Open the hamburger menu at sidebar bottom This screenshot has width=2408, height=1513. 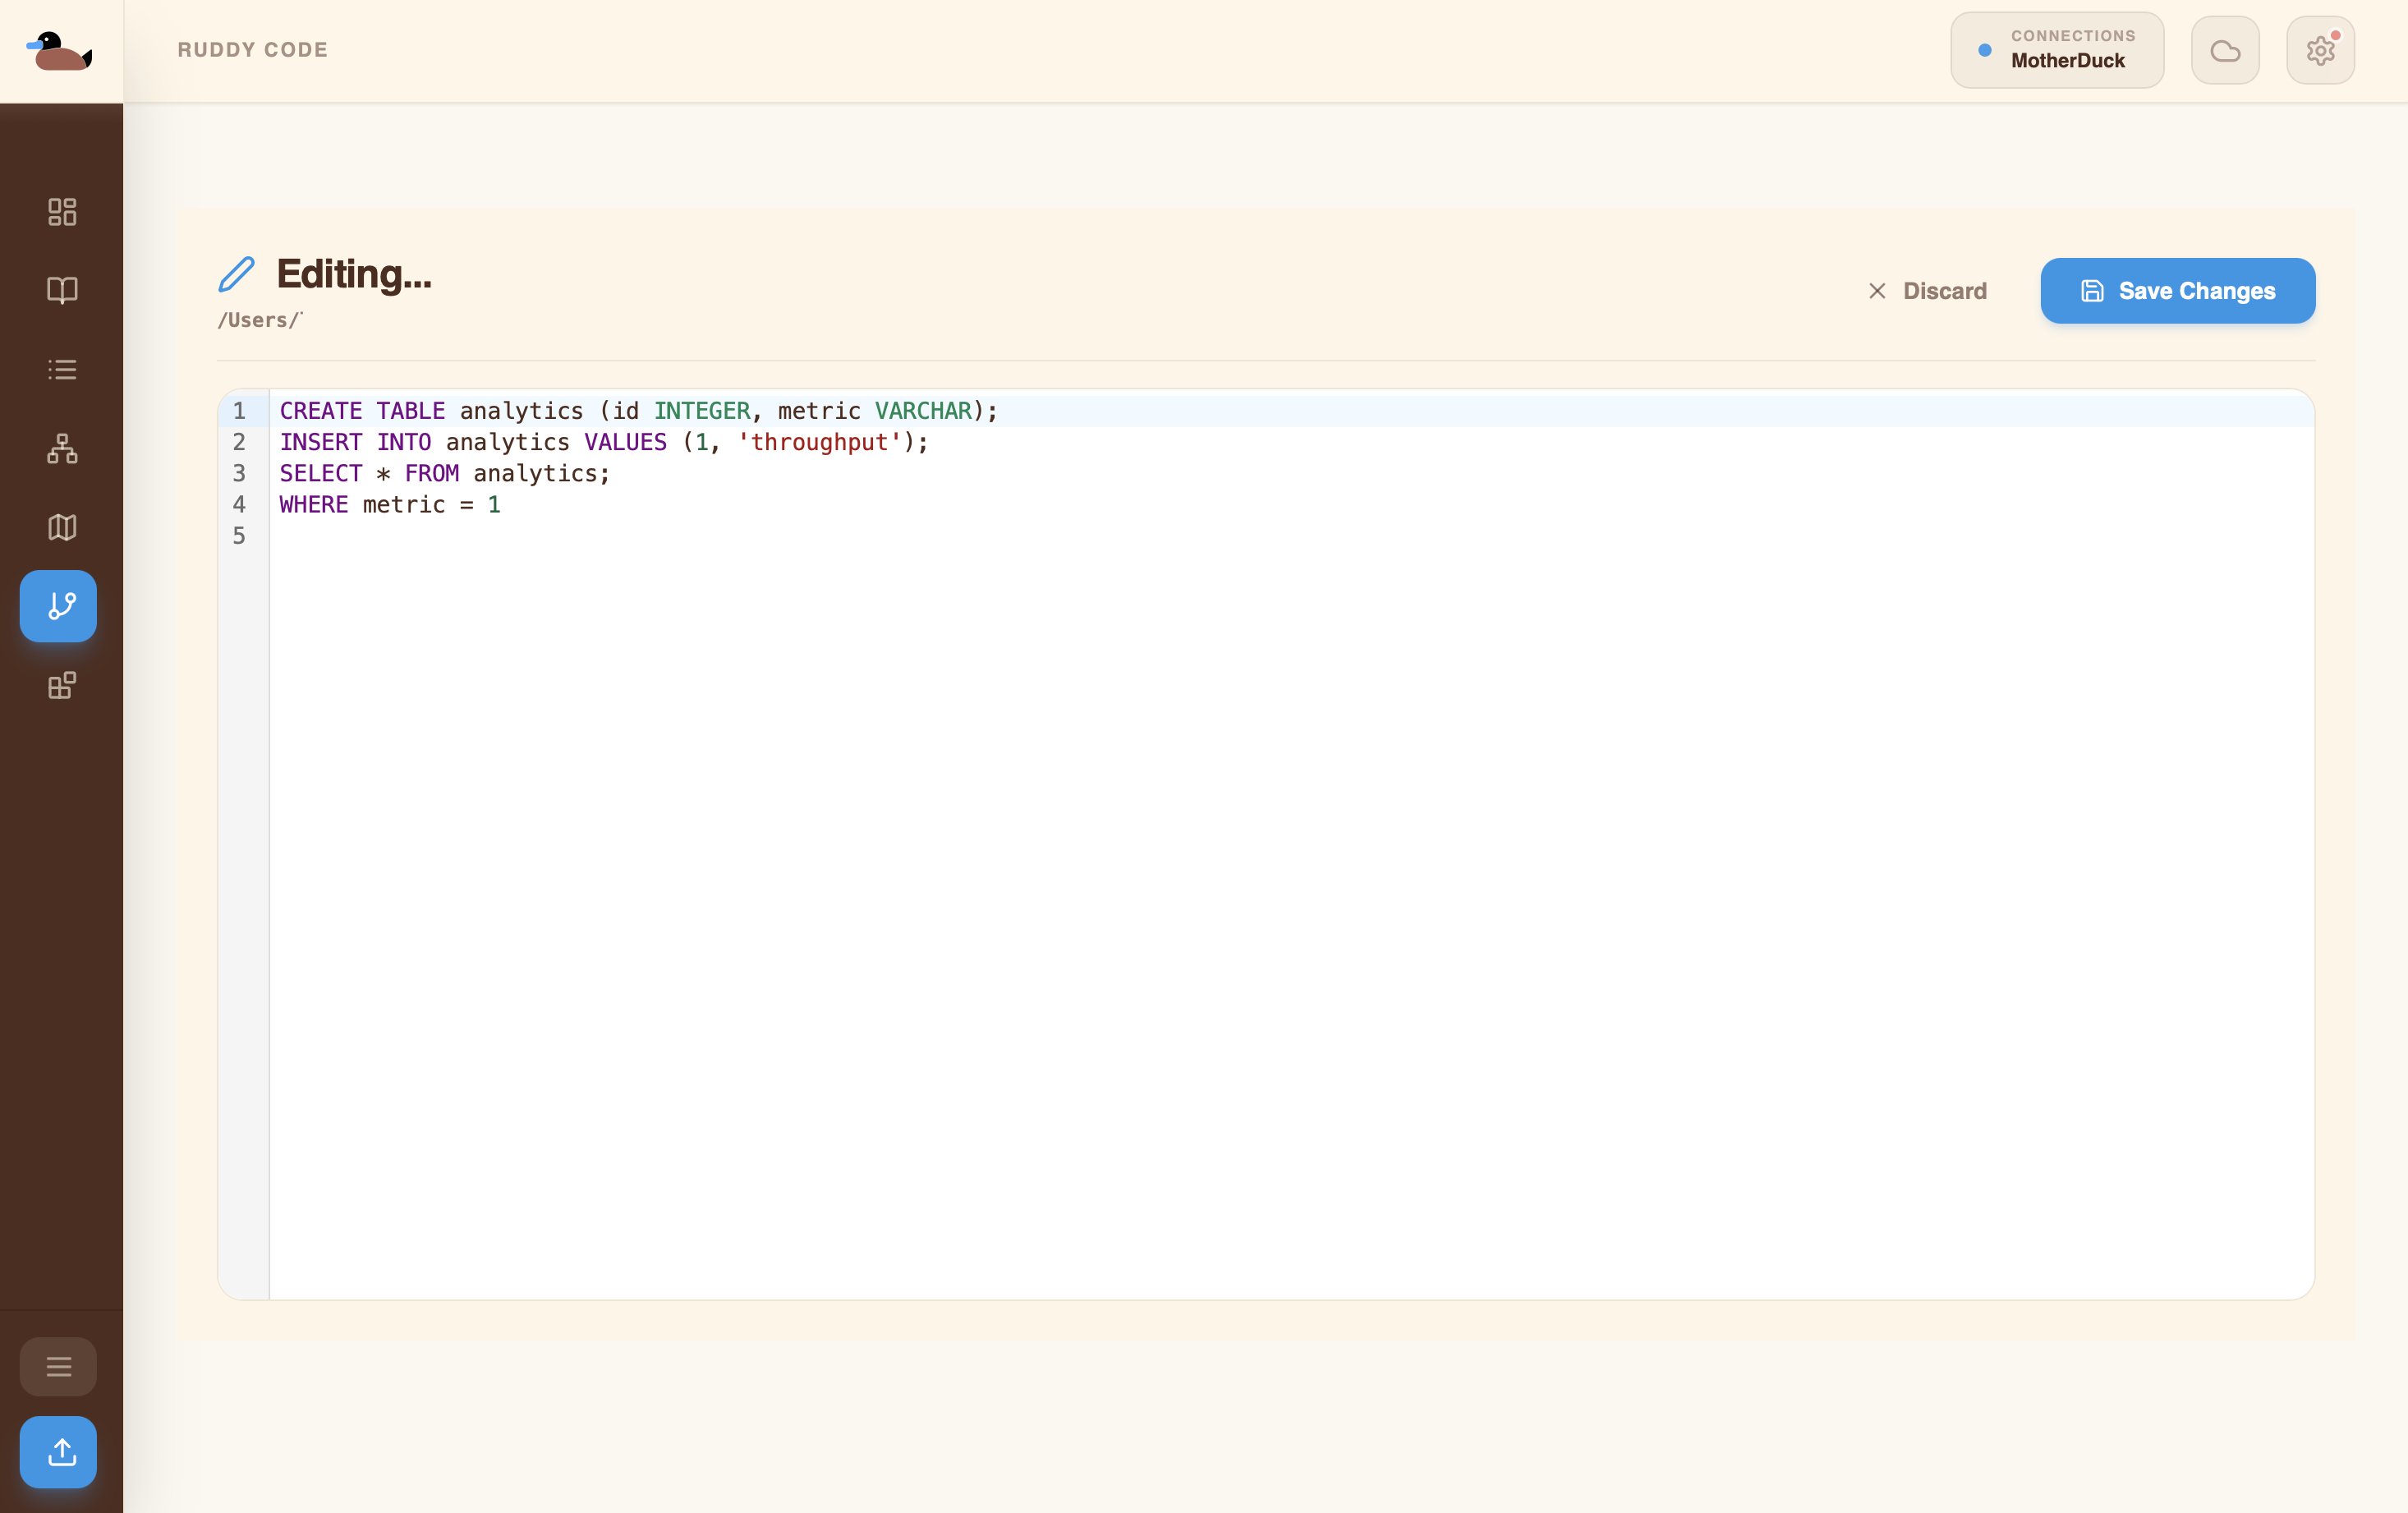(58, 1366)
